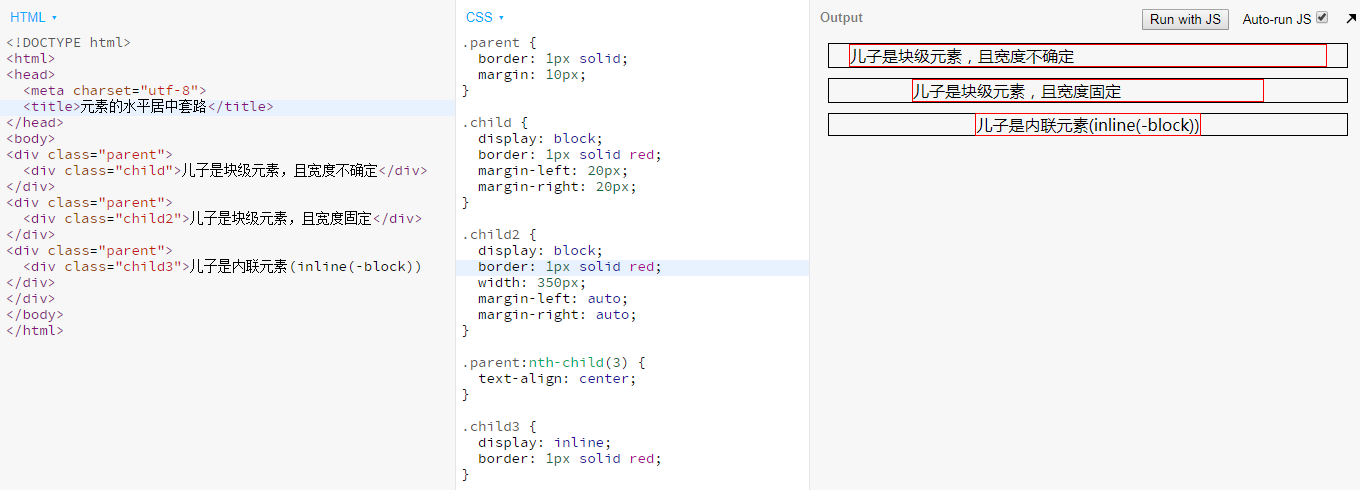Click the .child { selector line
1360x490 pixels.
click(x=495, y=122)
